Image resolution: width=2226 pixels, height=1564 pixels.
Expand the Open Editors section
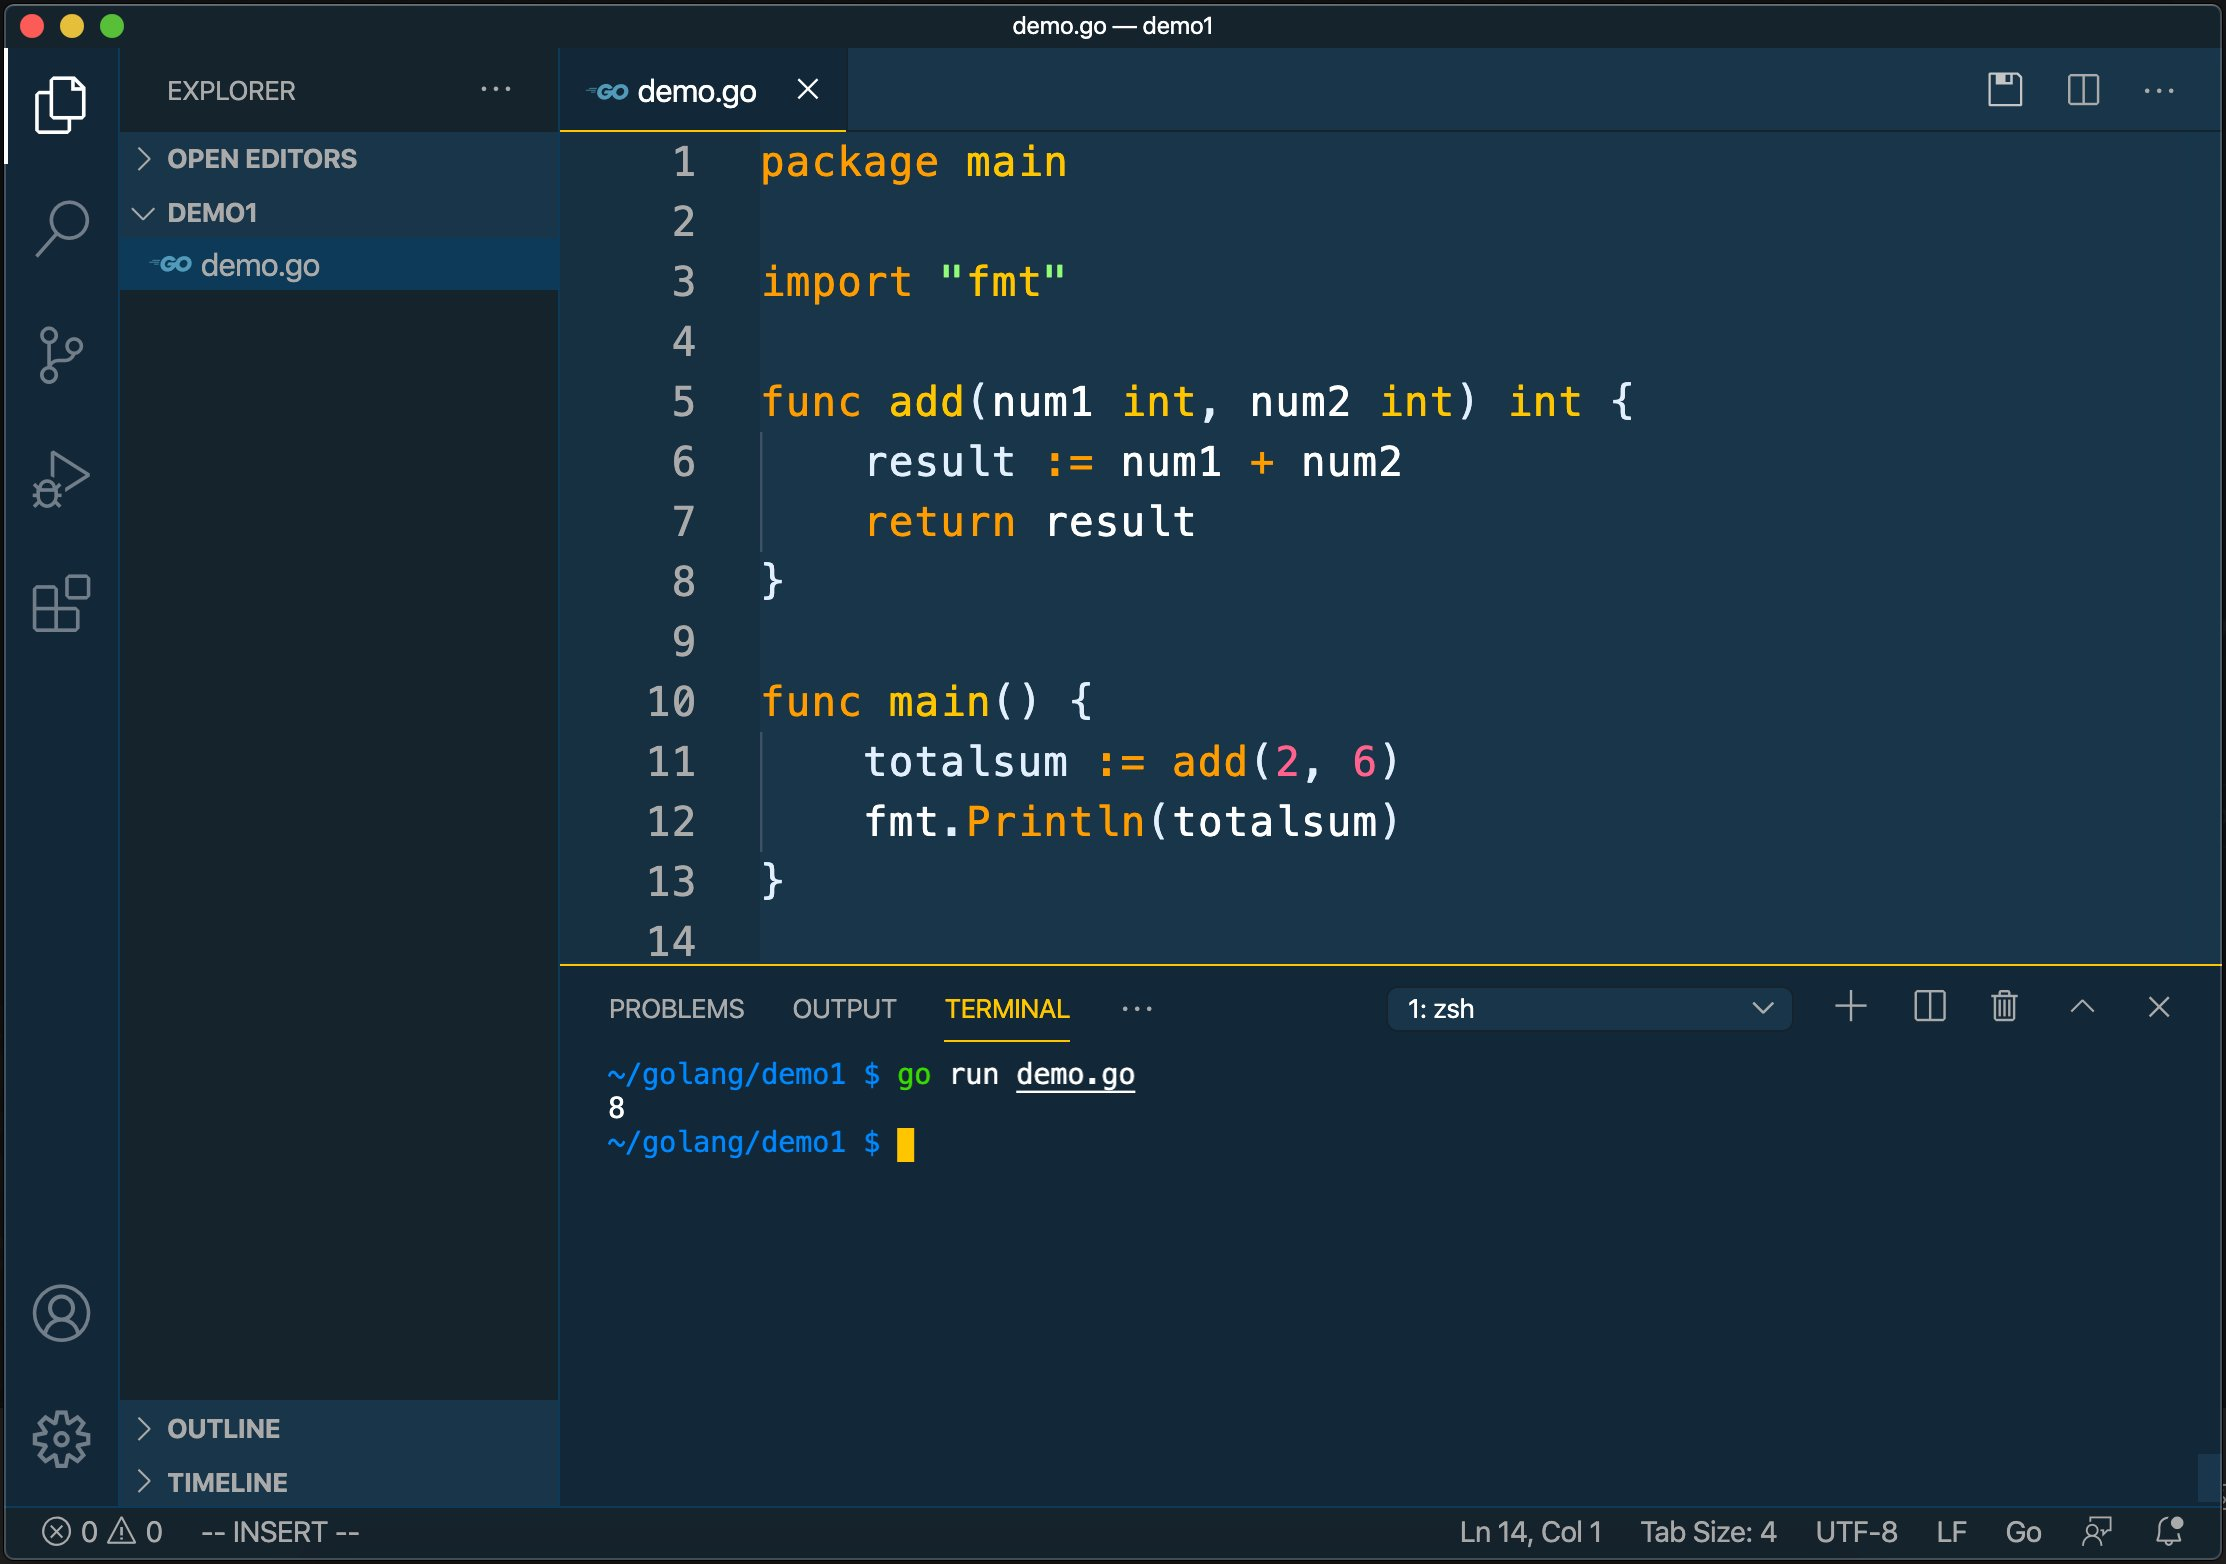click(262, 159)
